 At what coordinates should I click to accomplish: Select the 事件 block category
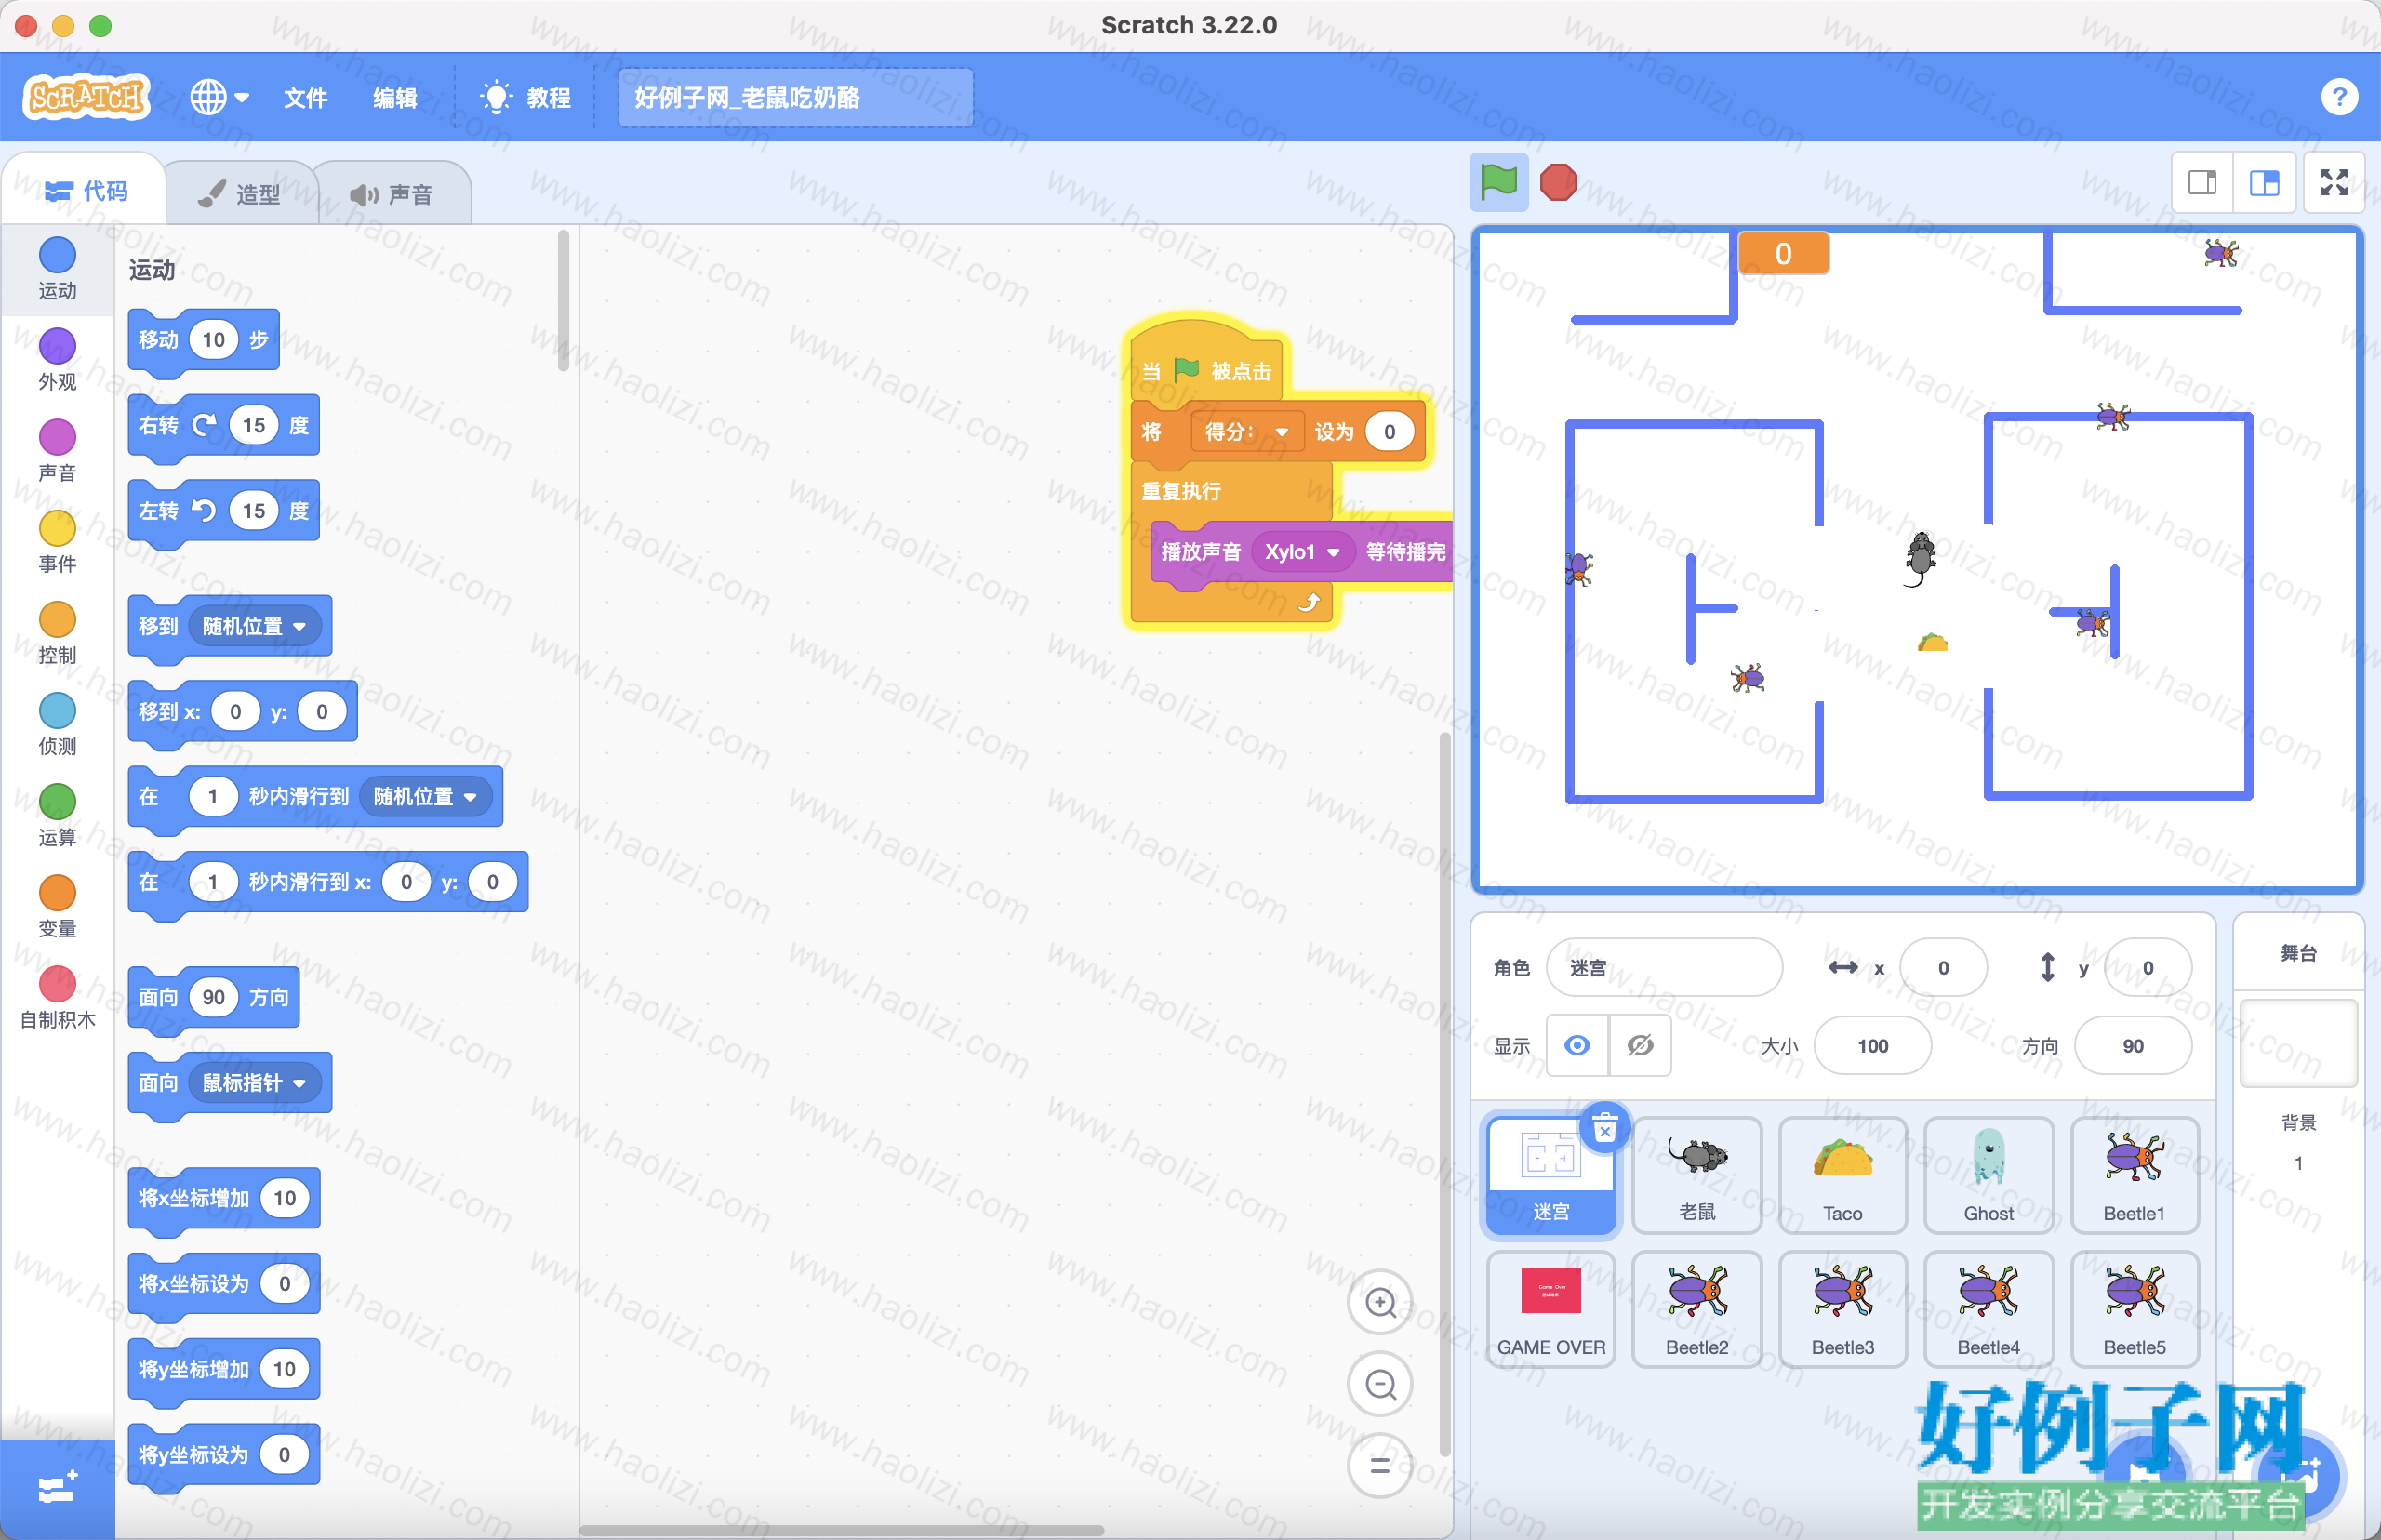57,542
